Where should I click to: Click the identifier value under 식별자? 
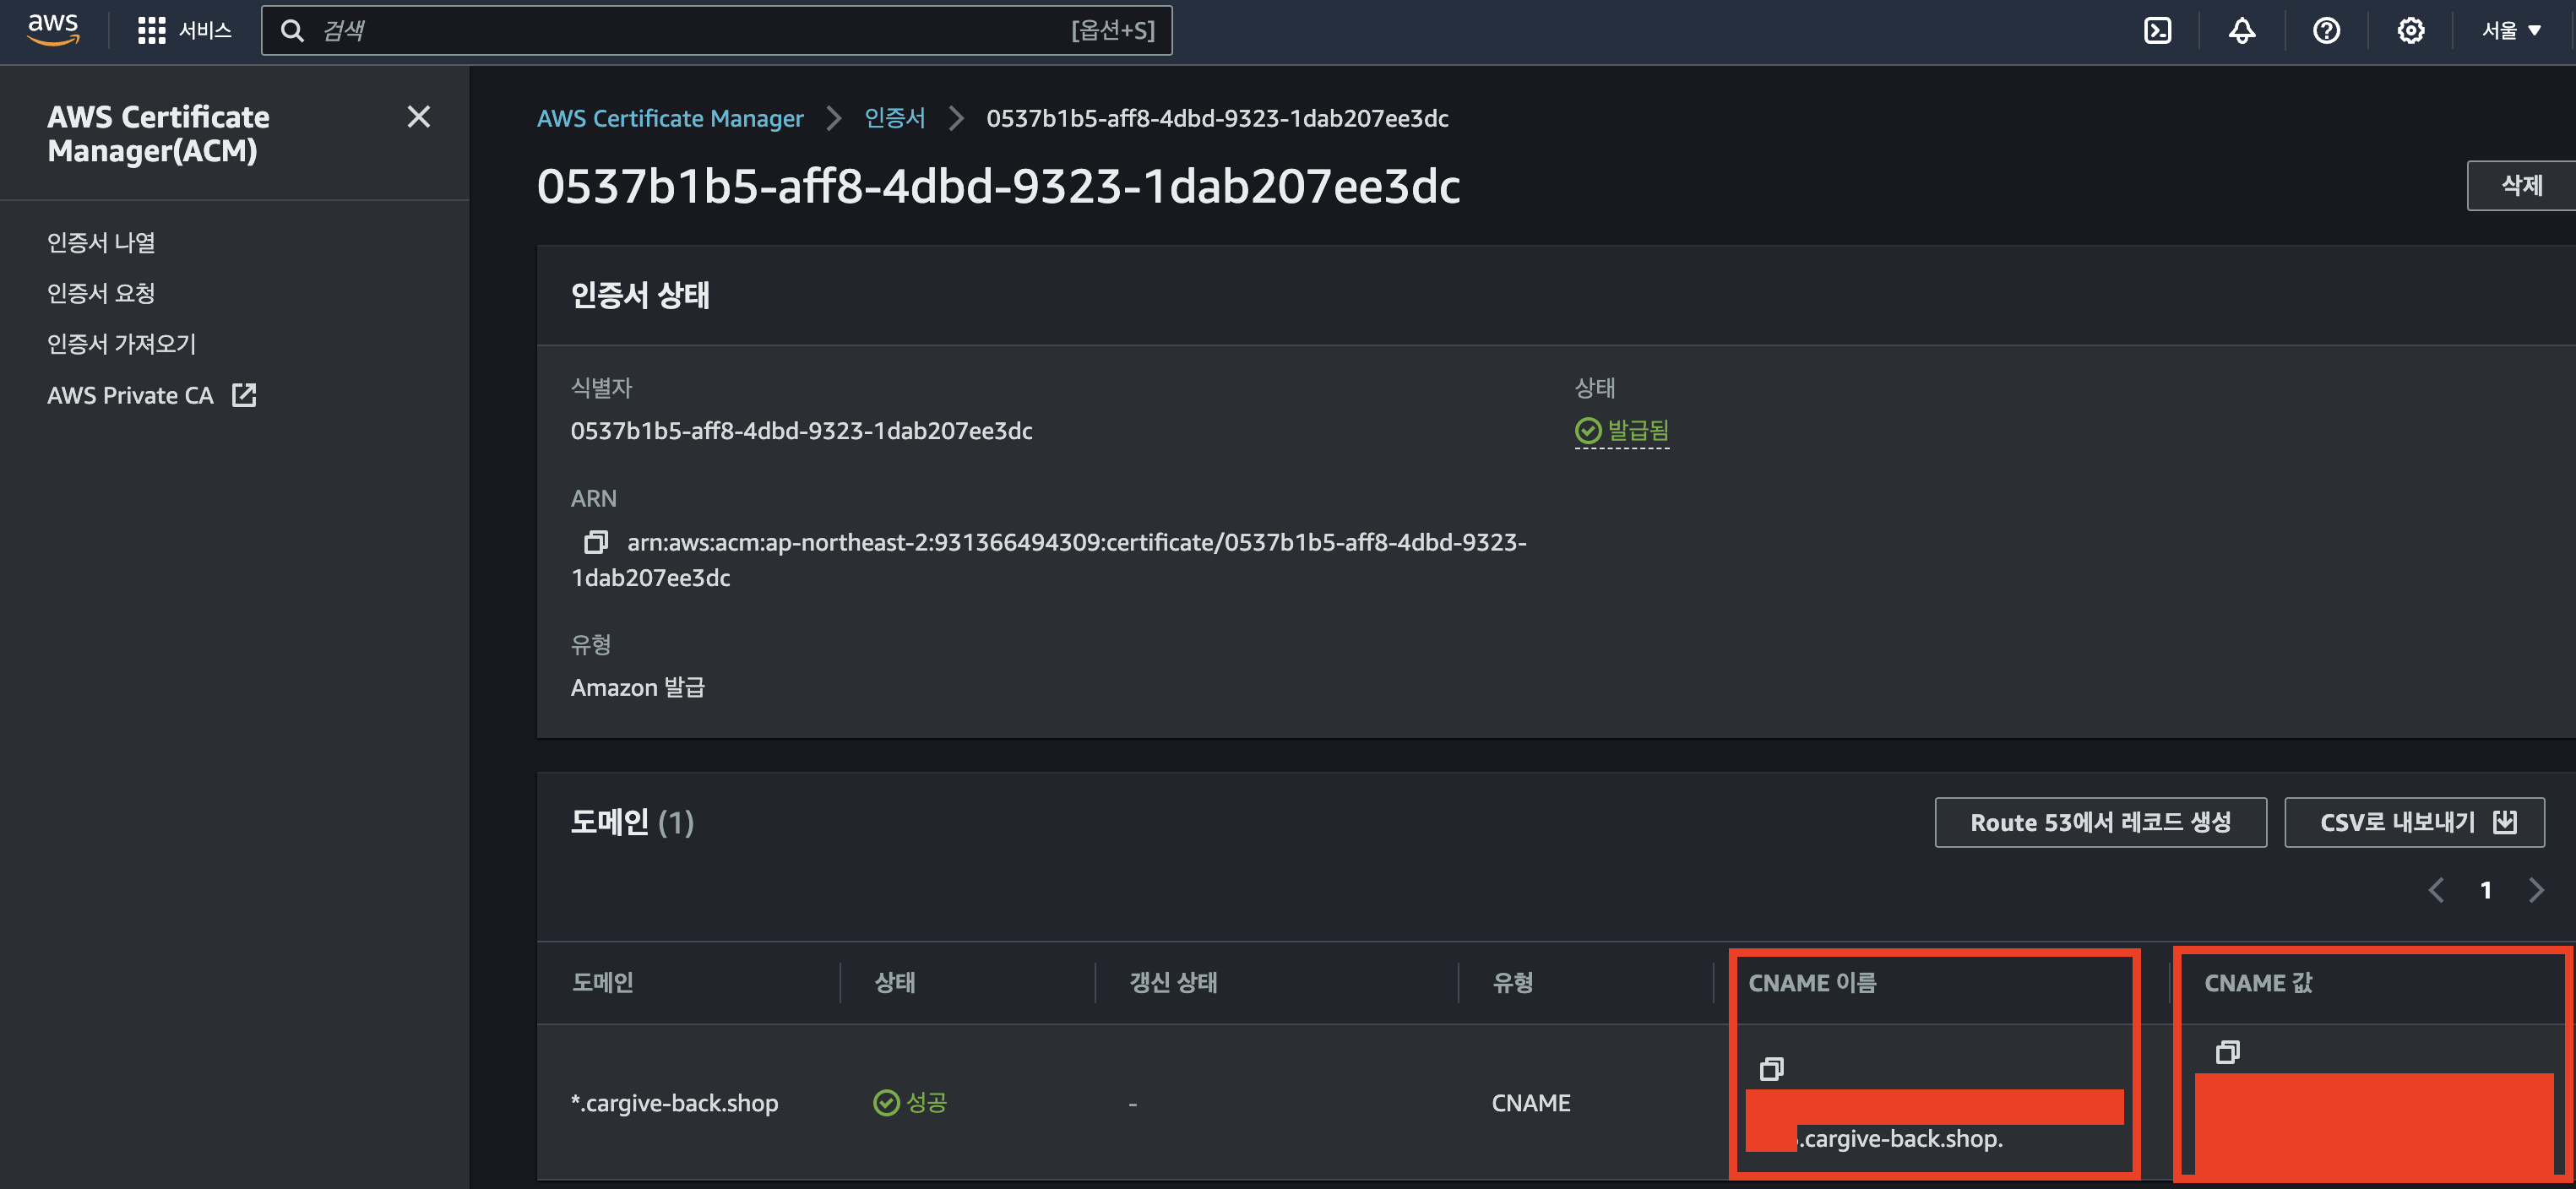click(x=801, y=431)
